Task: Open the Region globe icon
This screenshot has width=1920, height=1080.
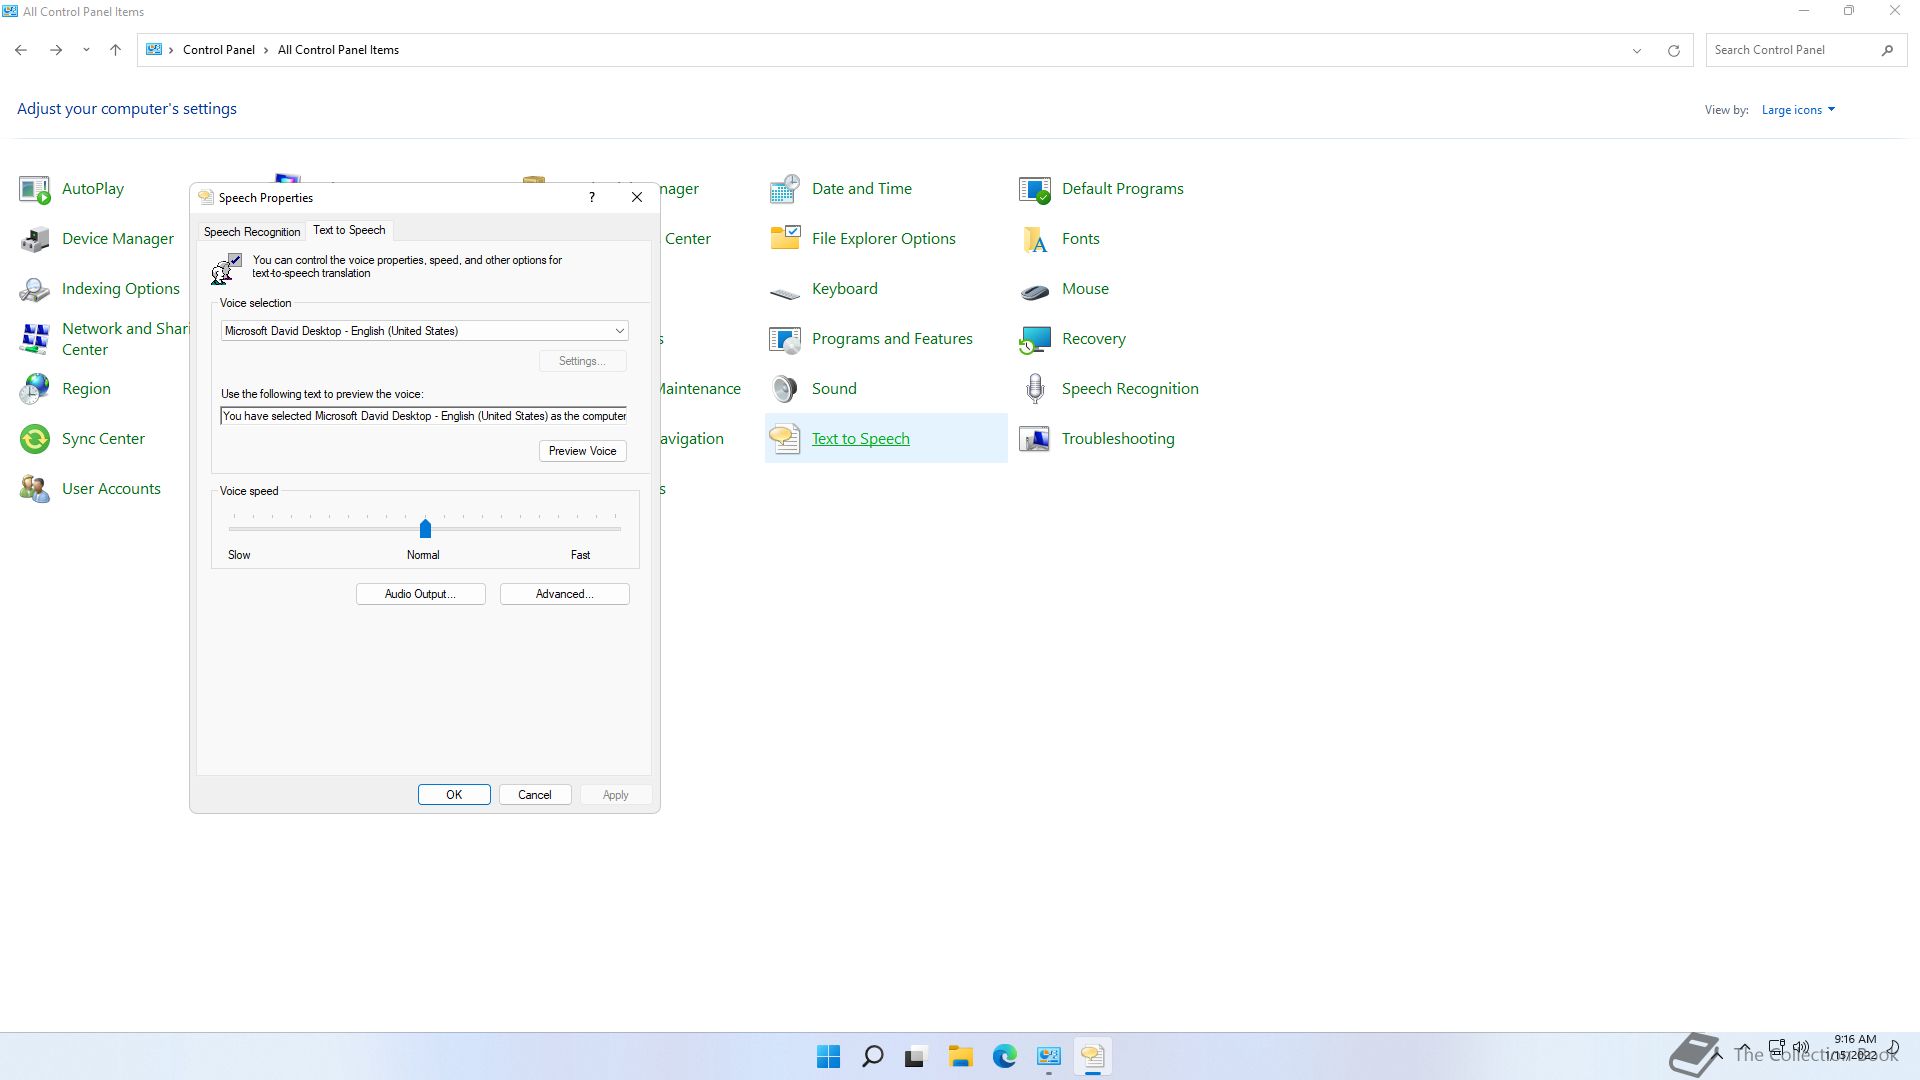Action: coord(35,389)
